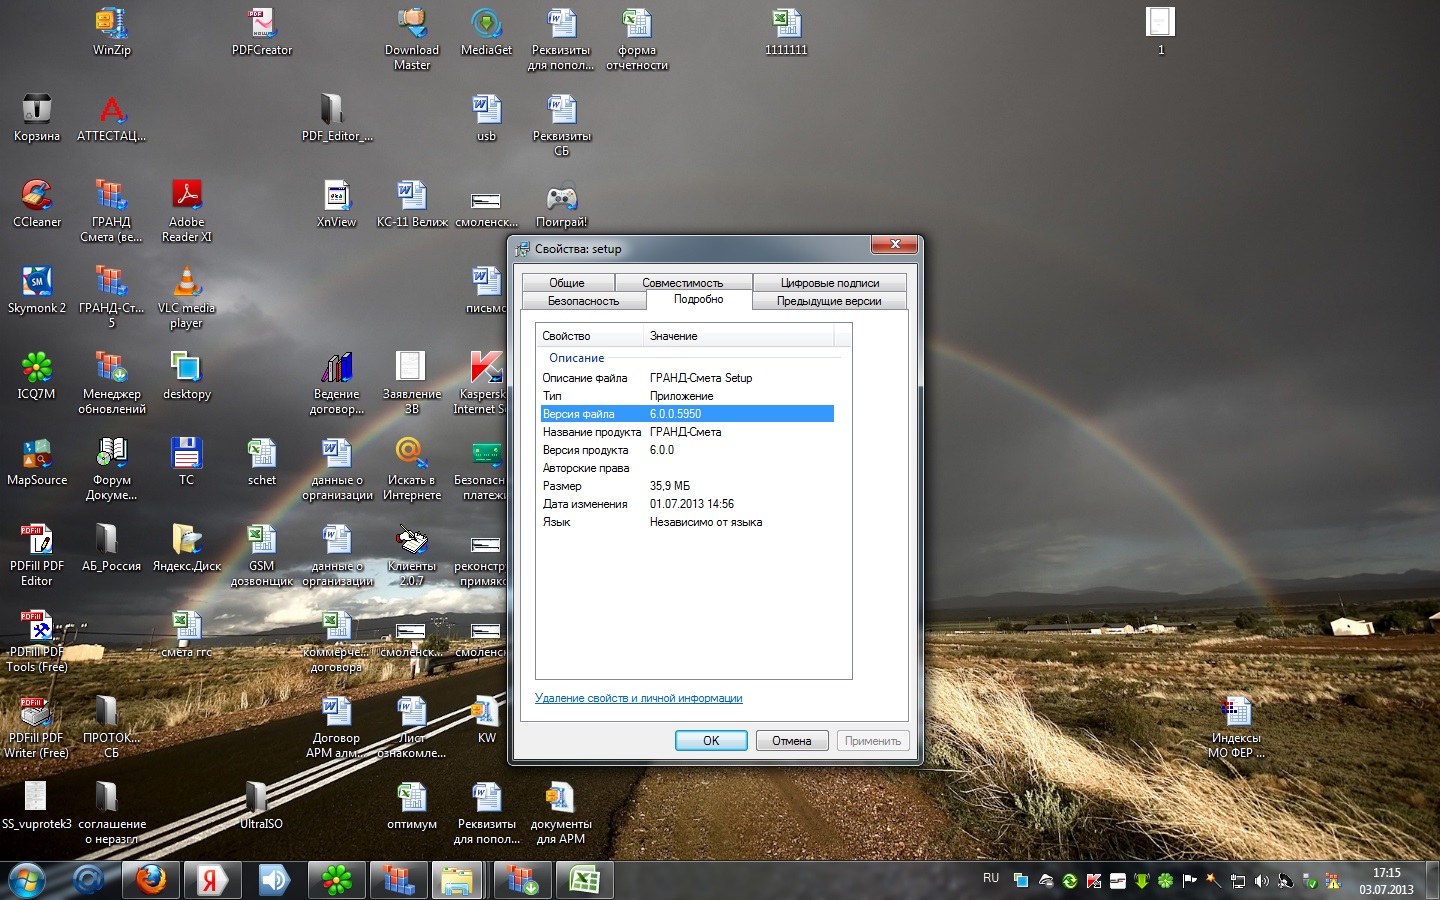Close the Свойства: setup dialog
Image resolution: width=1440 pixels, height=900 pixels.
(x=895, y=245)
